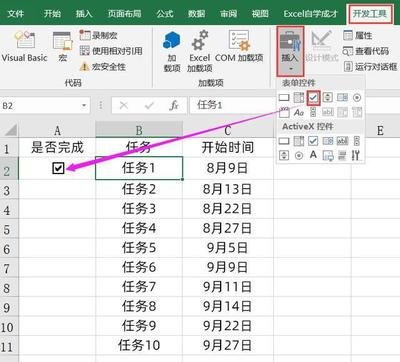400x362 pixels.
Task: Select column C header
Action: pyautogui.click(x=228, y=130)
